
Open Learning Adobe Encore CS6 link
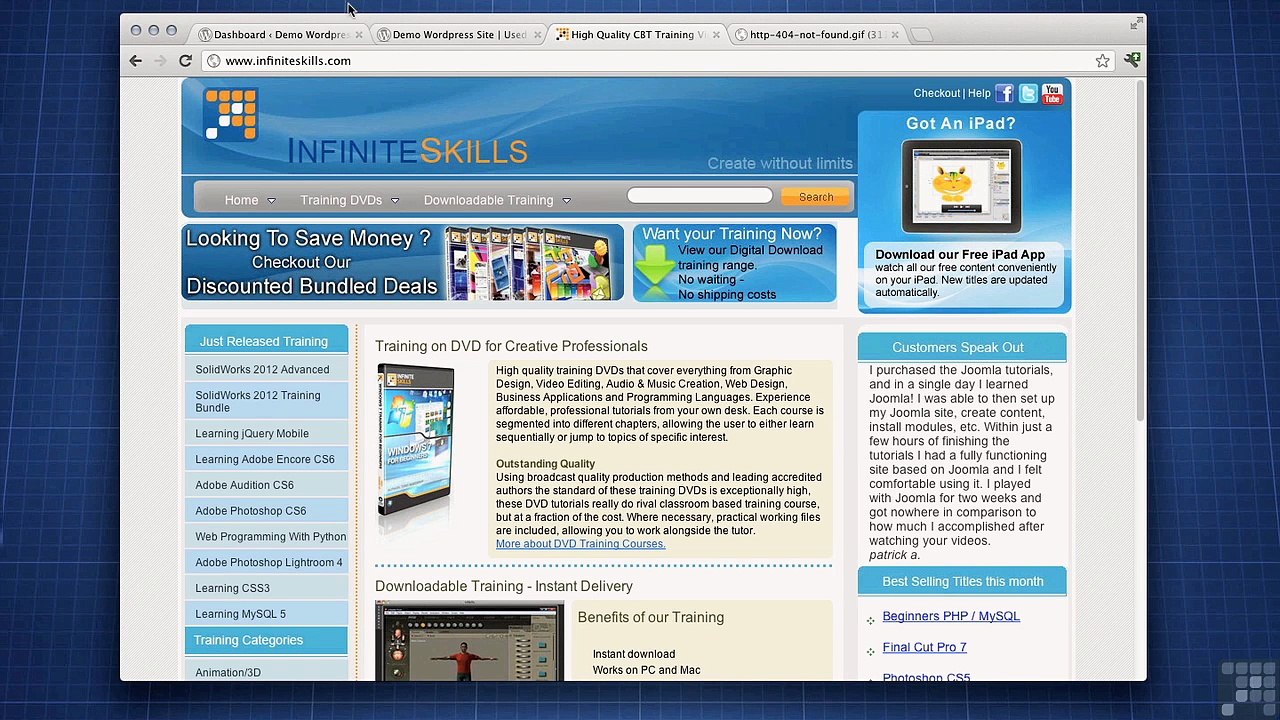pyautogui.click(x=265, y=460)
